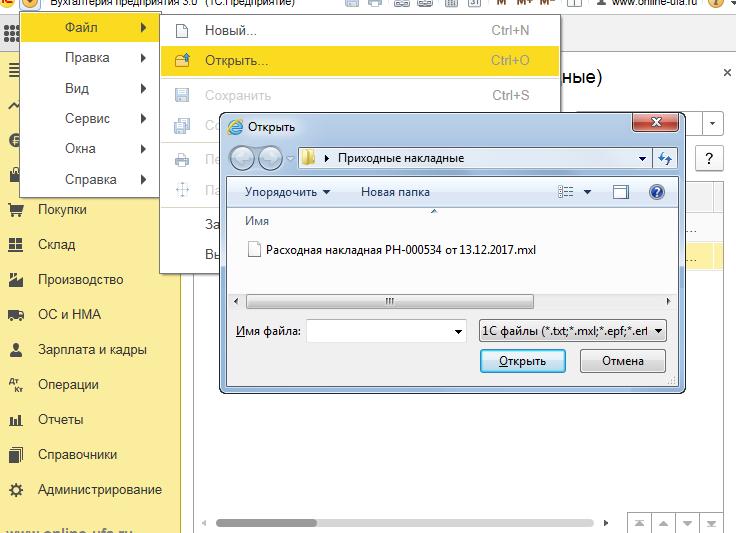
Task: Open the Сервис menu
Action: 90,118
